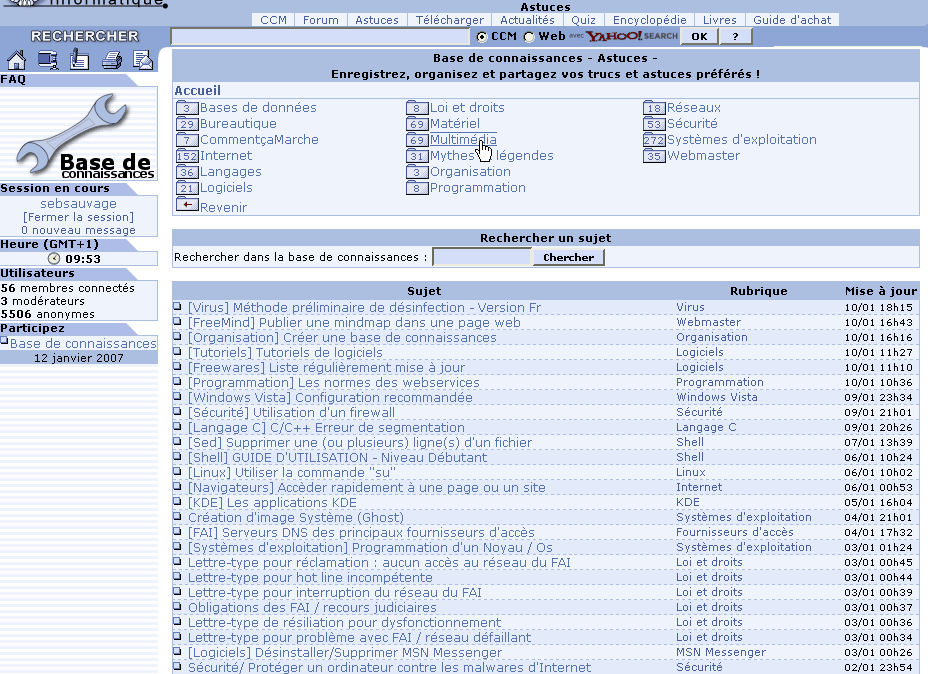Click the folder icon numbered 53 beside Sécurité
Screen dimensions: 928x674
click(x=654, y=123)
